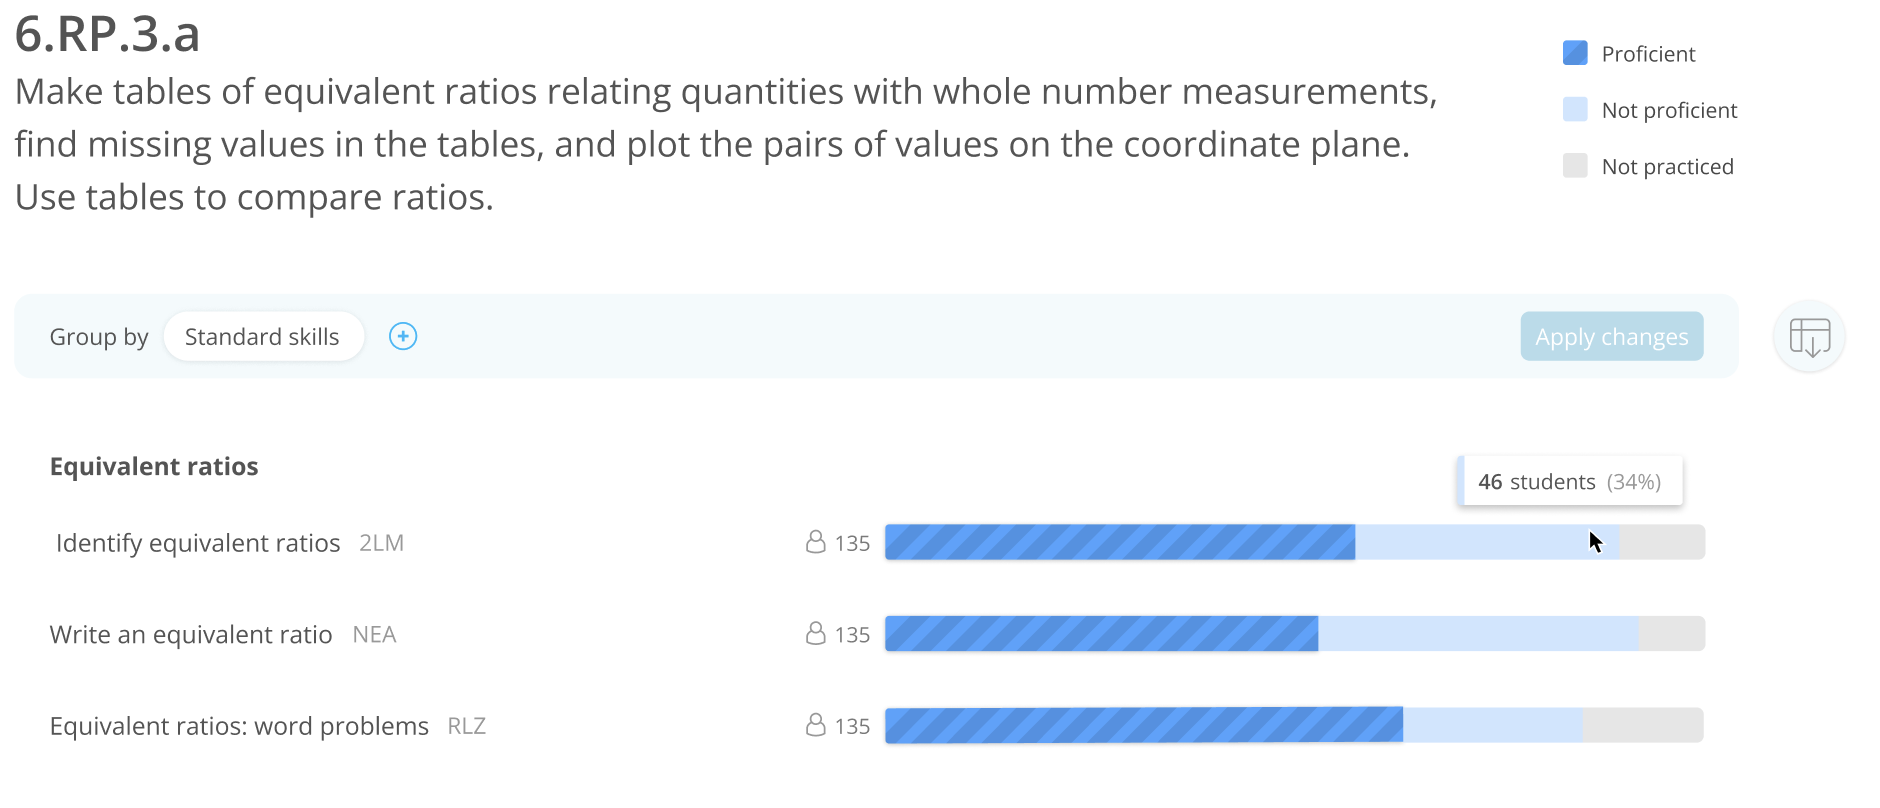Click not proficient segment of Write an equivalent ratio bar
Screen dimensions: 1880x808
1478,634
